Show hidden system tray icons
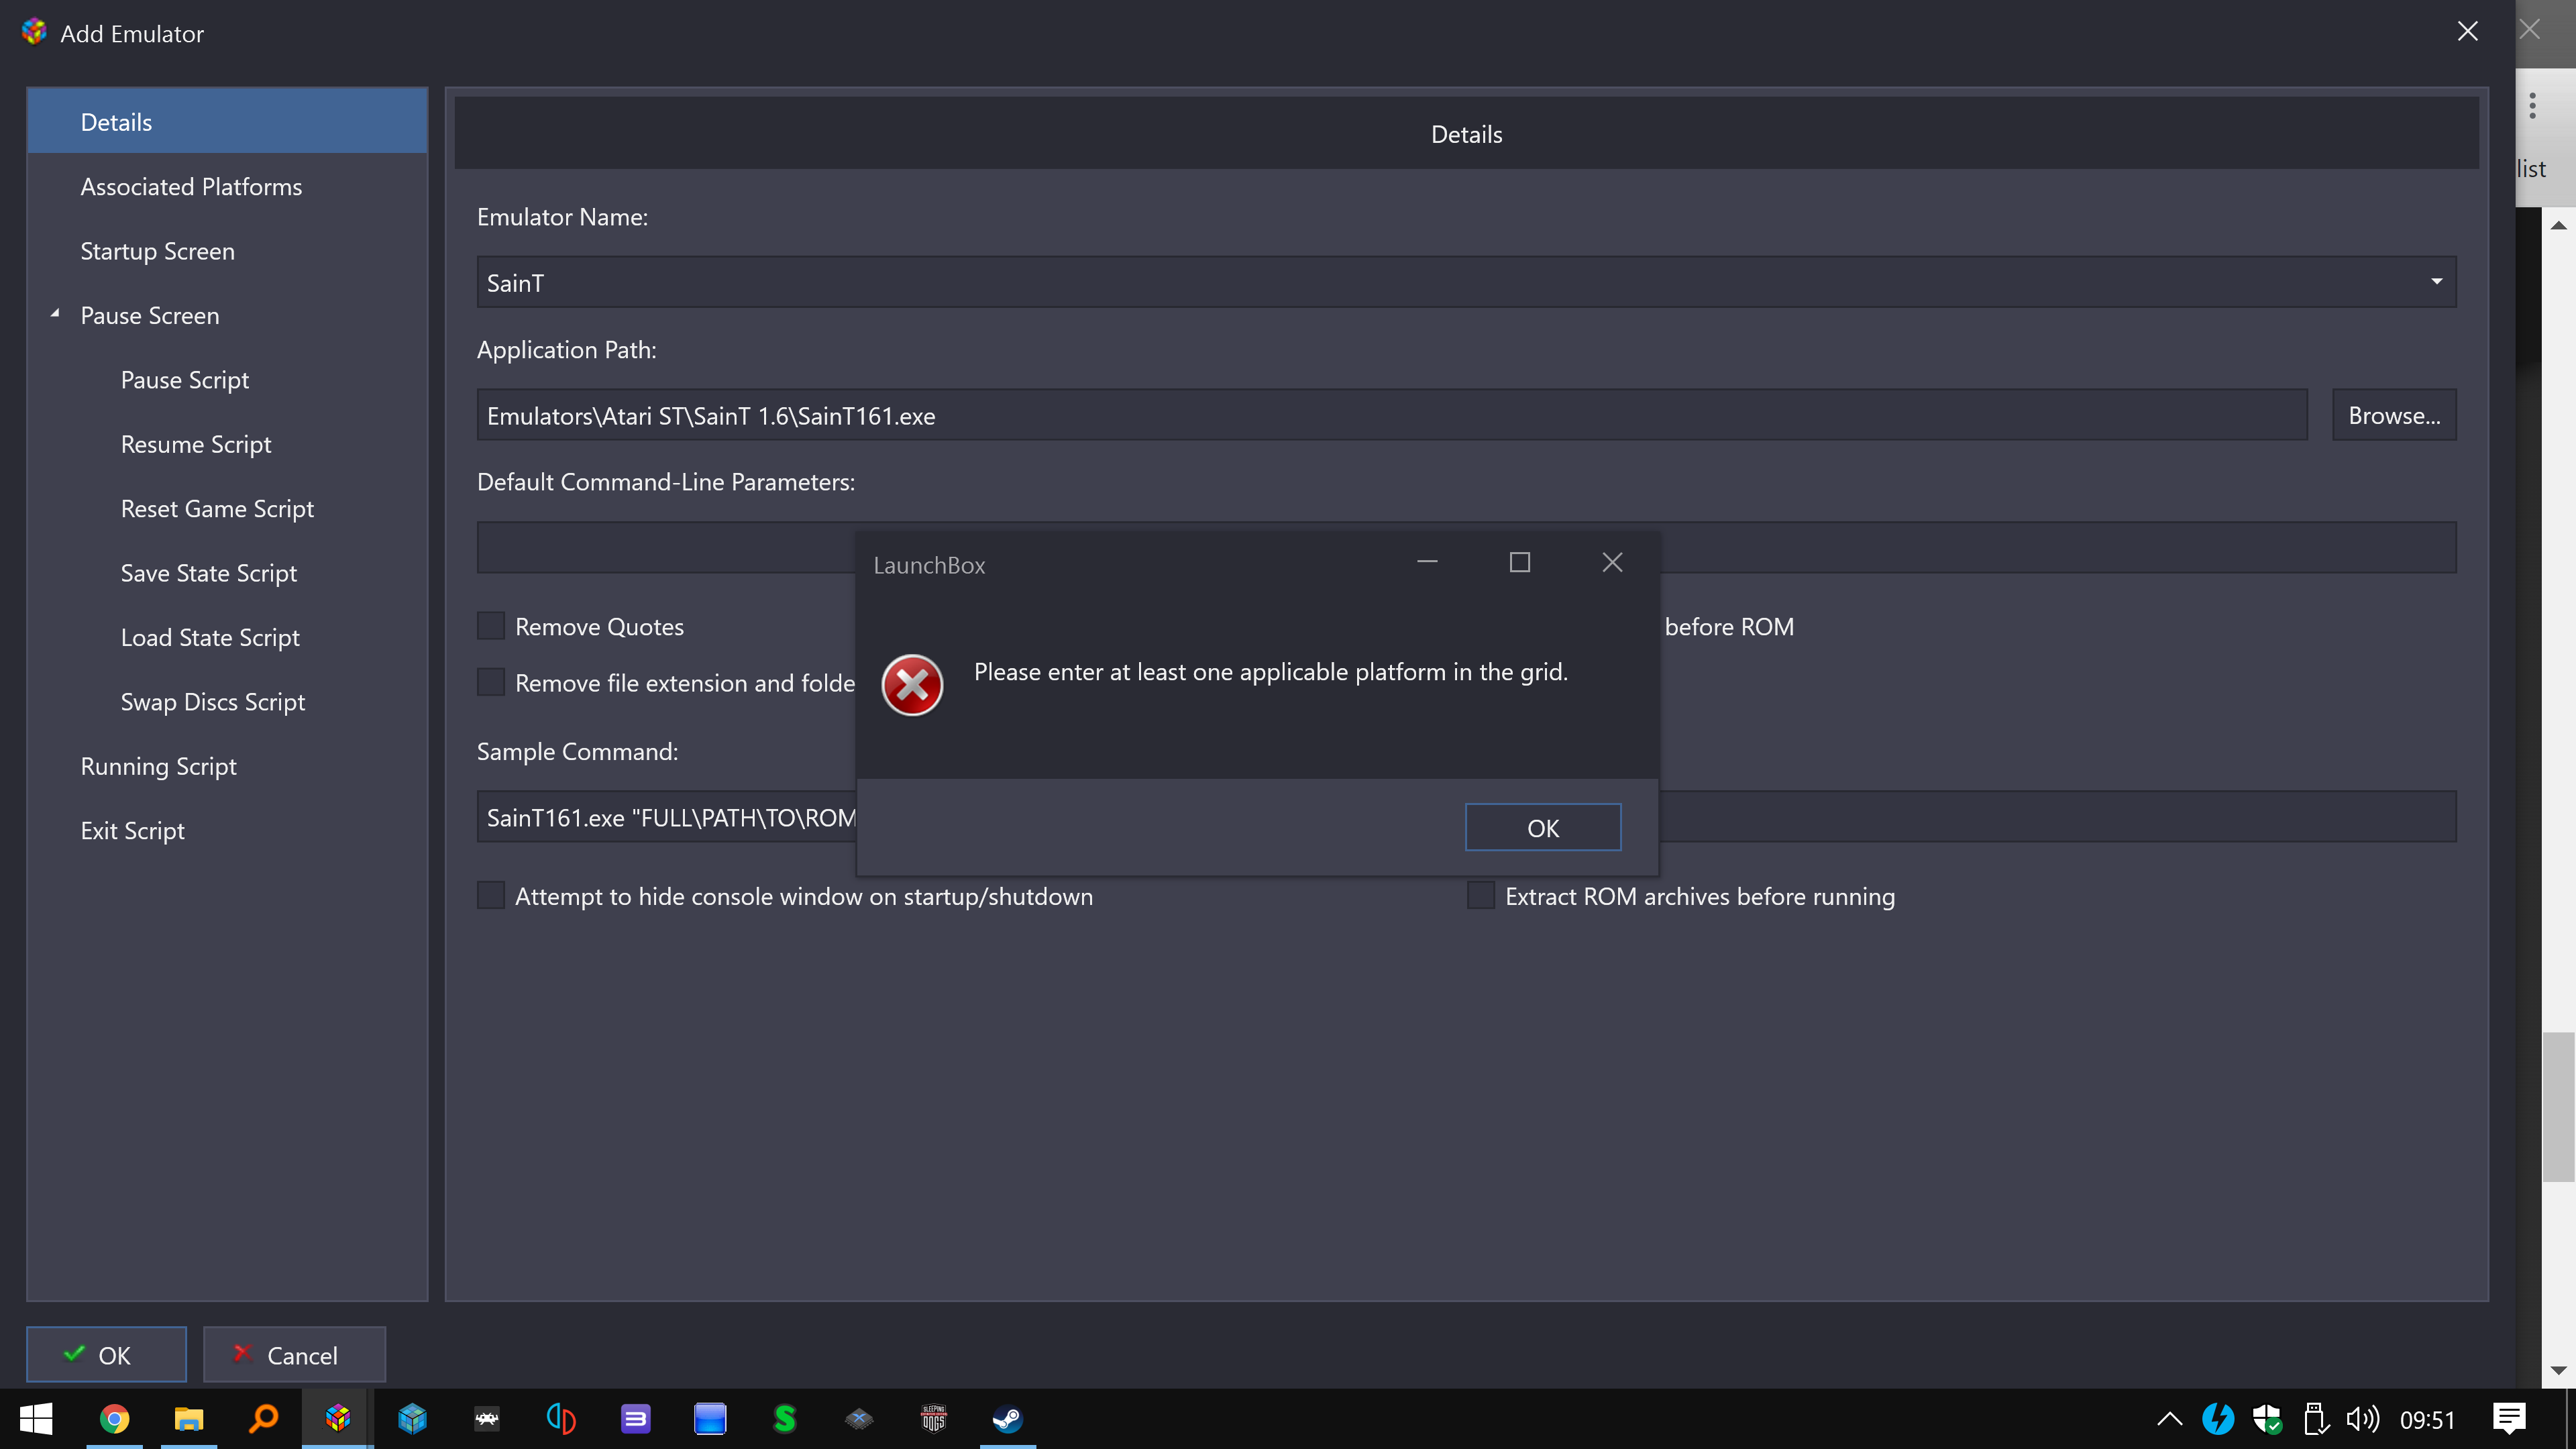The width and height of the screenshot is (2576, 1449). (2169, 1419)
